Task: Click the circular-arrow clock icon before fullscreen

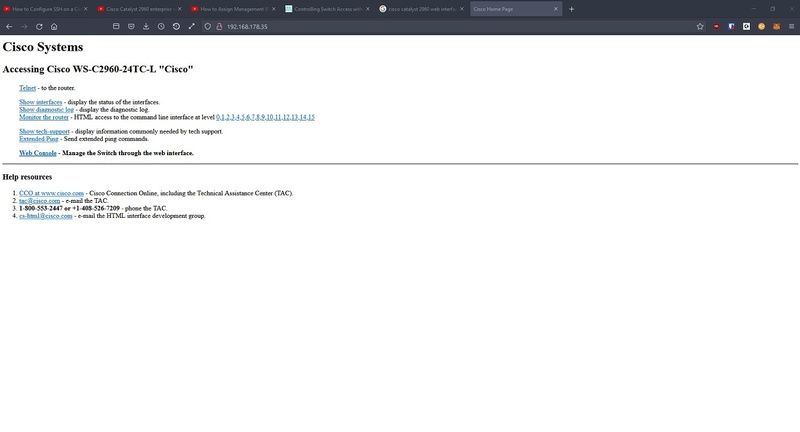Action: [176, 27]
